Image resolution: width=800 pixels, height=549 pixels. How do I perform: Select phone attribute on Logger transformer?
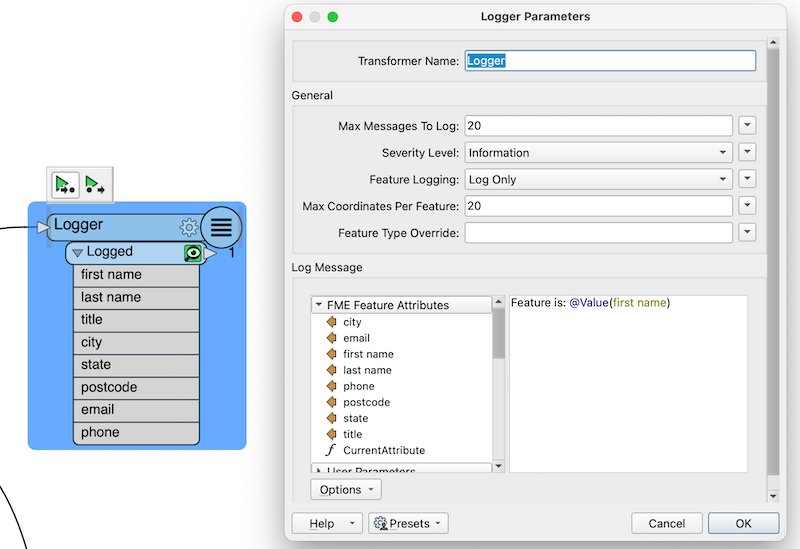pos(136,433)
